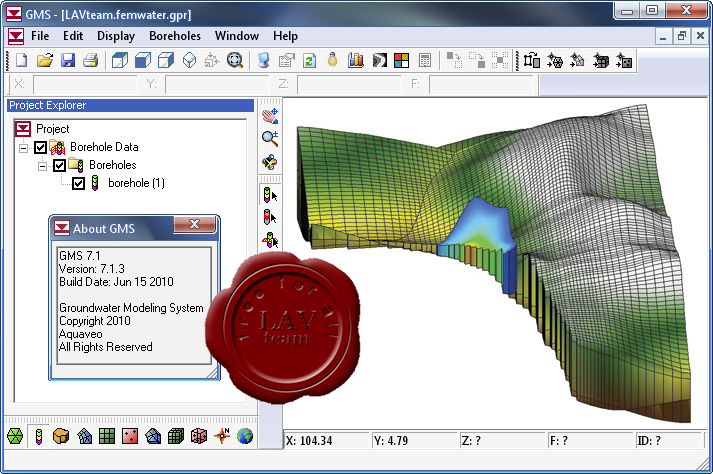
Task: Click the Open file folder icon
Action: click(x=45, y=60)
